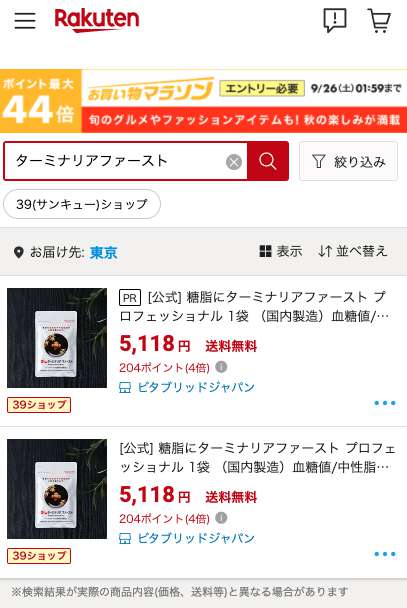The image size is (407, 608).
Task: Open the notification speech bubble icon
Action: [x=335, y=20]
